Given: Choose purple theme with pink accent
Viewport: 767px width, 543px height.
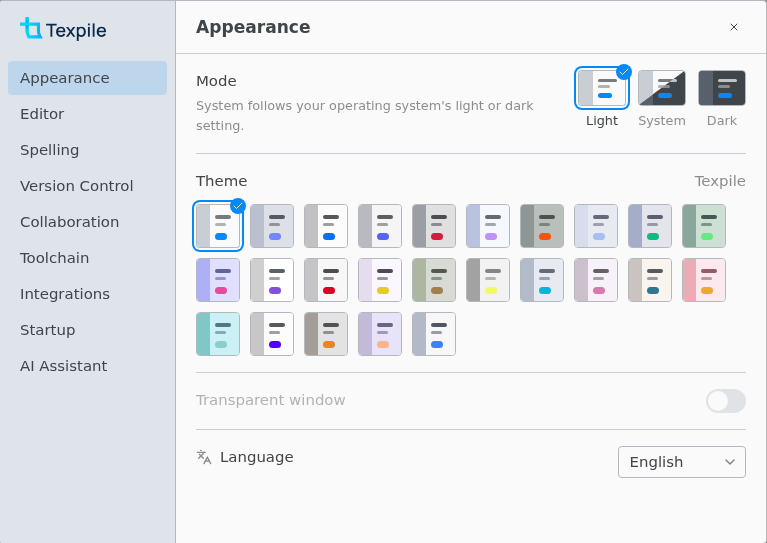Looking at the screenshot, I should pos(218,280).
